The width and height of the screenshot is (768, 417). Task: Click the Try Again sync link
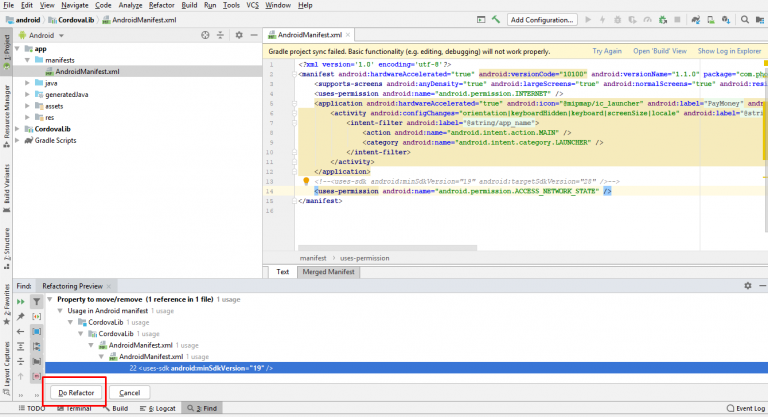click(606, 50)
